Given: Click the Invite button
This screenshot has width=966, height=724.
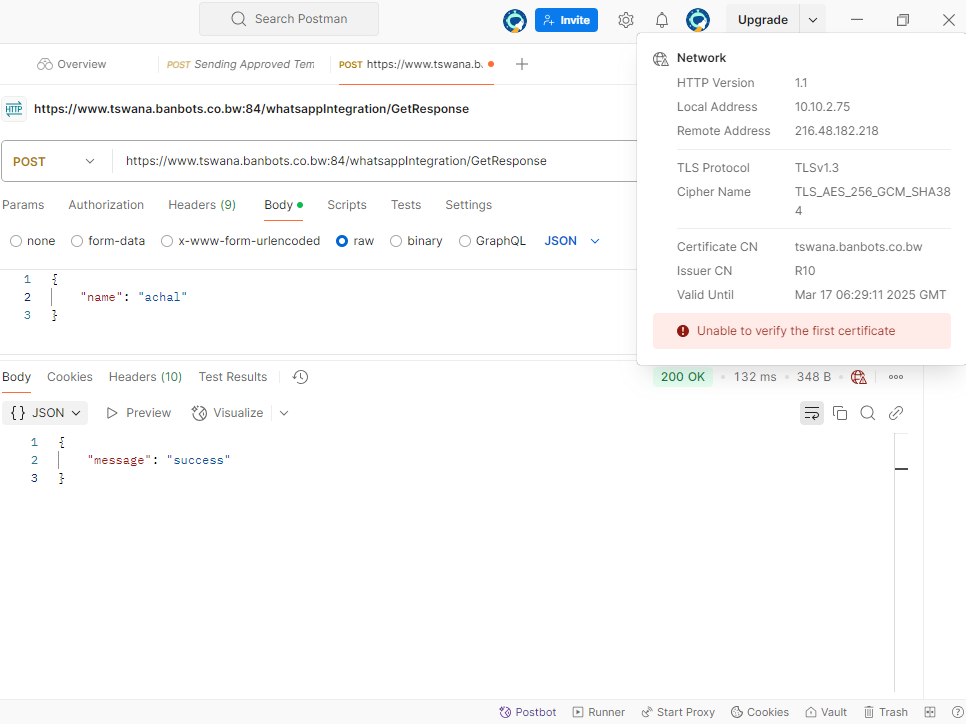Looking at the screenshot, I should point(566,20).
